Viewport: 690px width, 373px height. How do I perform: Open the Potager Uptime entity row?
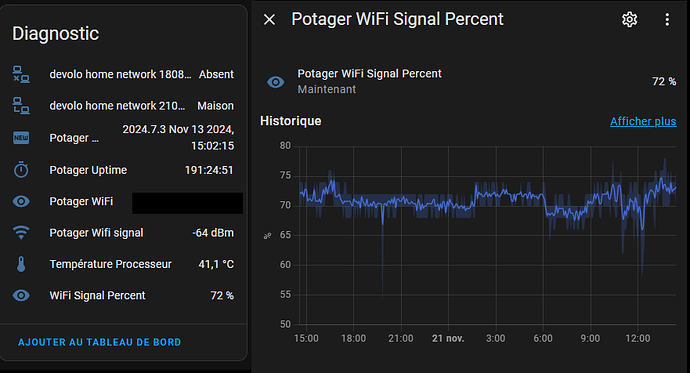click(123, 170)
